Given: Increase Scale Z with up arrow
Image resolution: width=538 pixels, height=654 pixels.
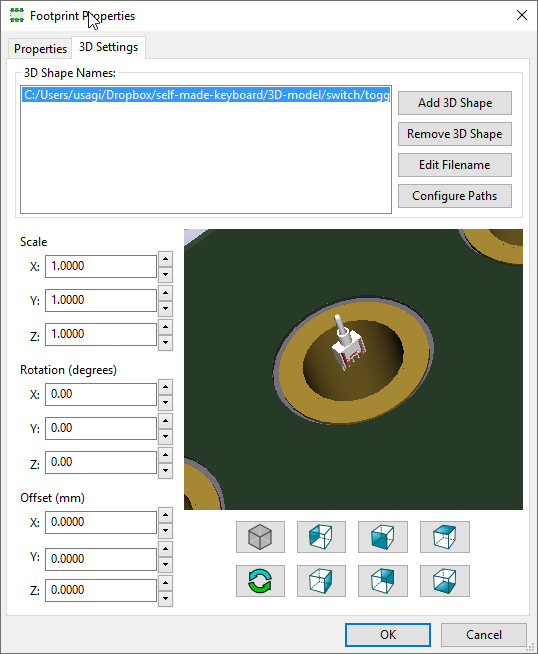Looking at the screenshot, I should 166,327.
